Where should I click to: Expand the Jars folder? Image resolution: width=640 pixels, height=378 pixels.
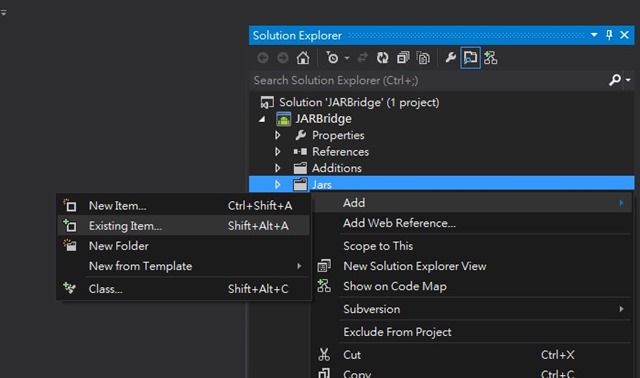click(x=278, y=184)
